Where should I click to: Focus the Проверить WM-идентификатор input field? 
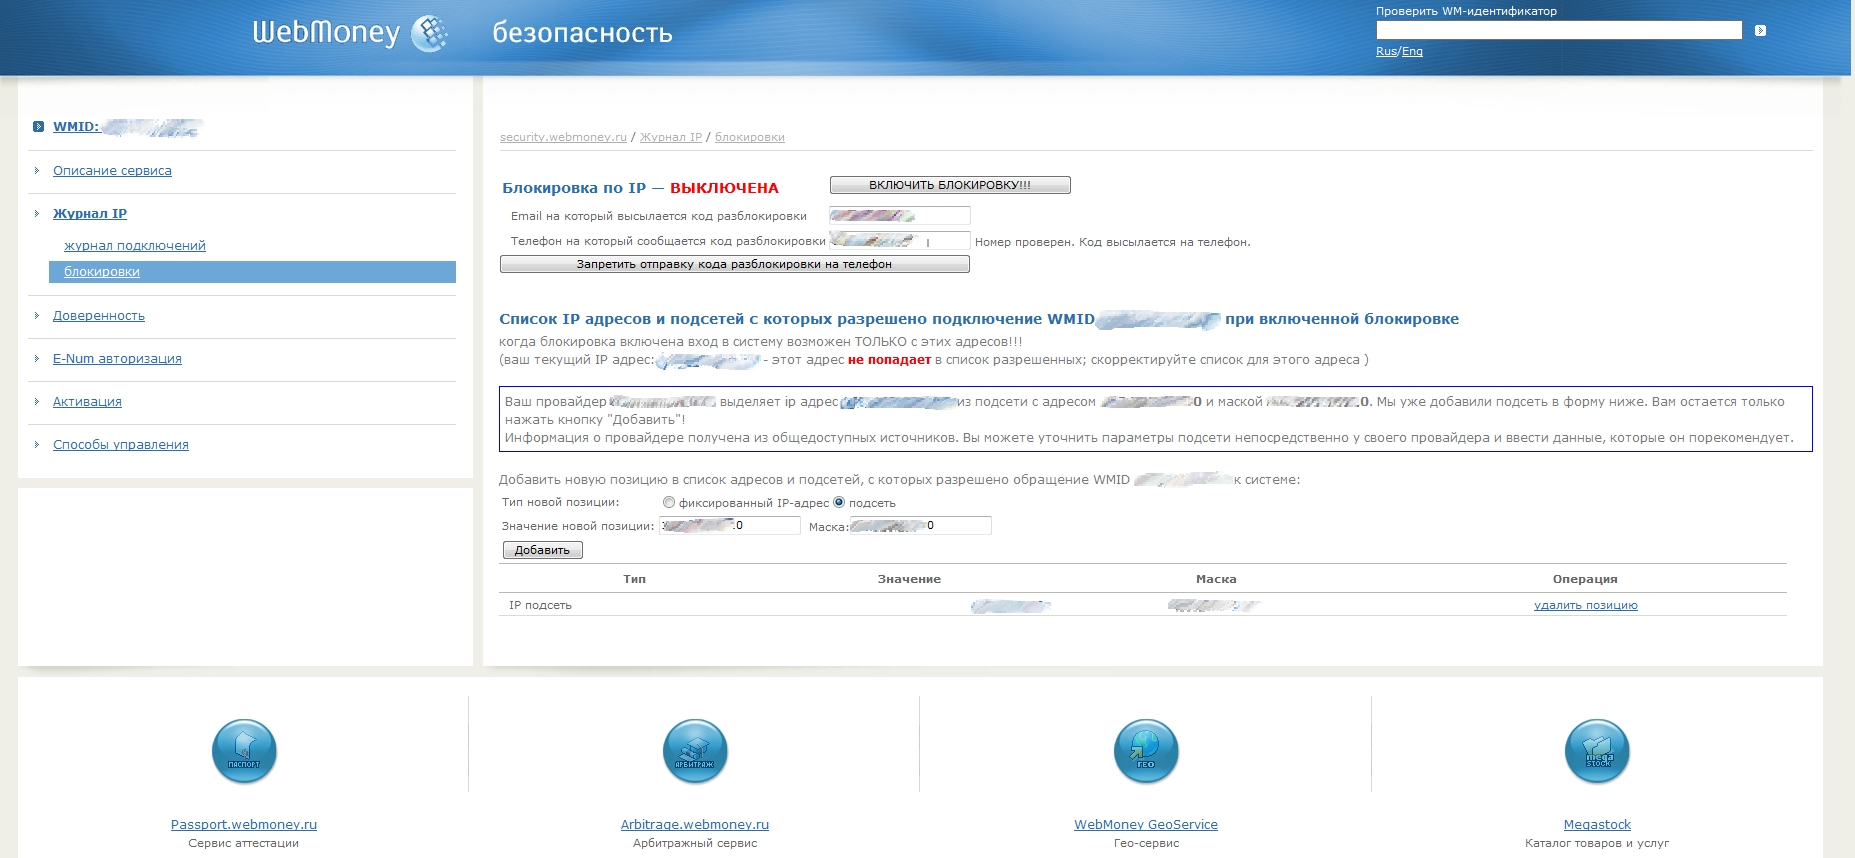[1559, 30]
